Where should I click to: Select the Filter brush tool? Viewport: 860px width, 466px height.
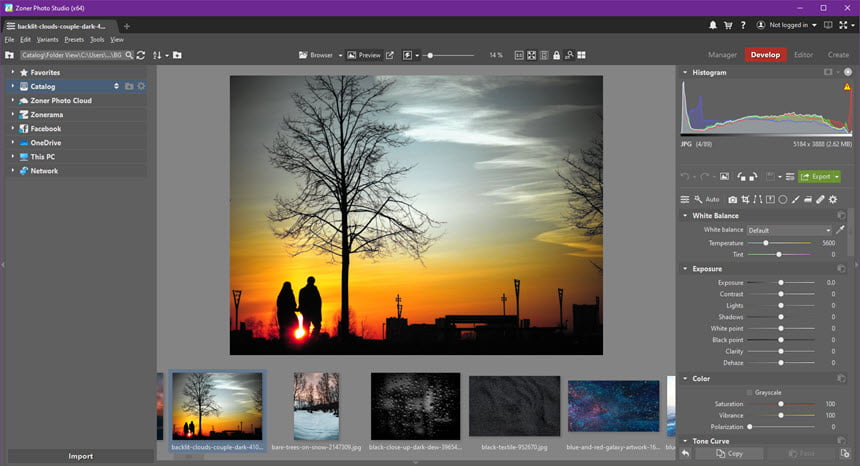tap(795, 200)
